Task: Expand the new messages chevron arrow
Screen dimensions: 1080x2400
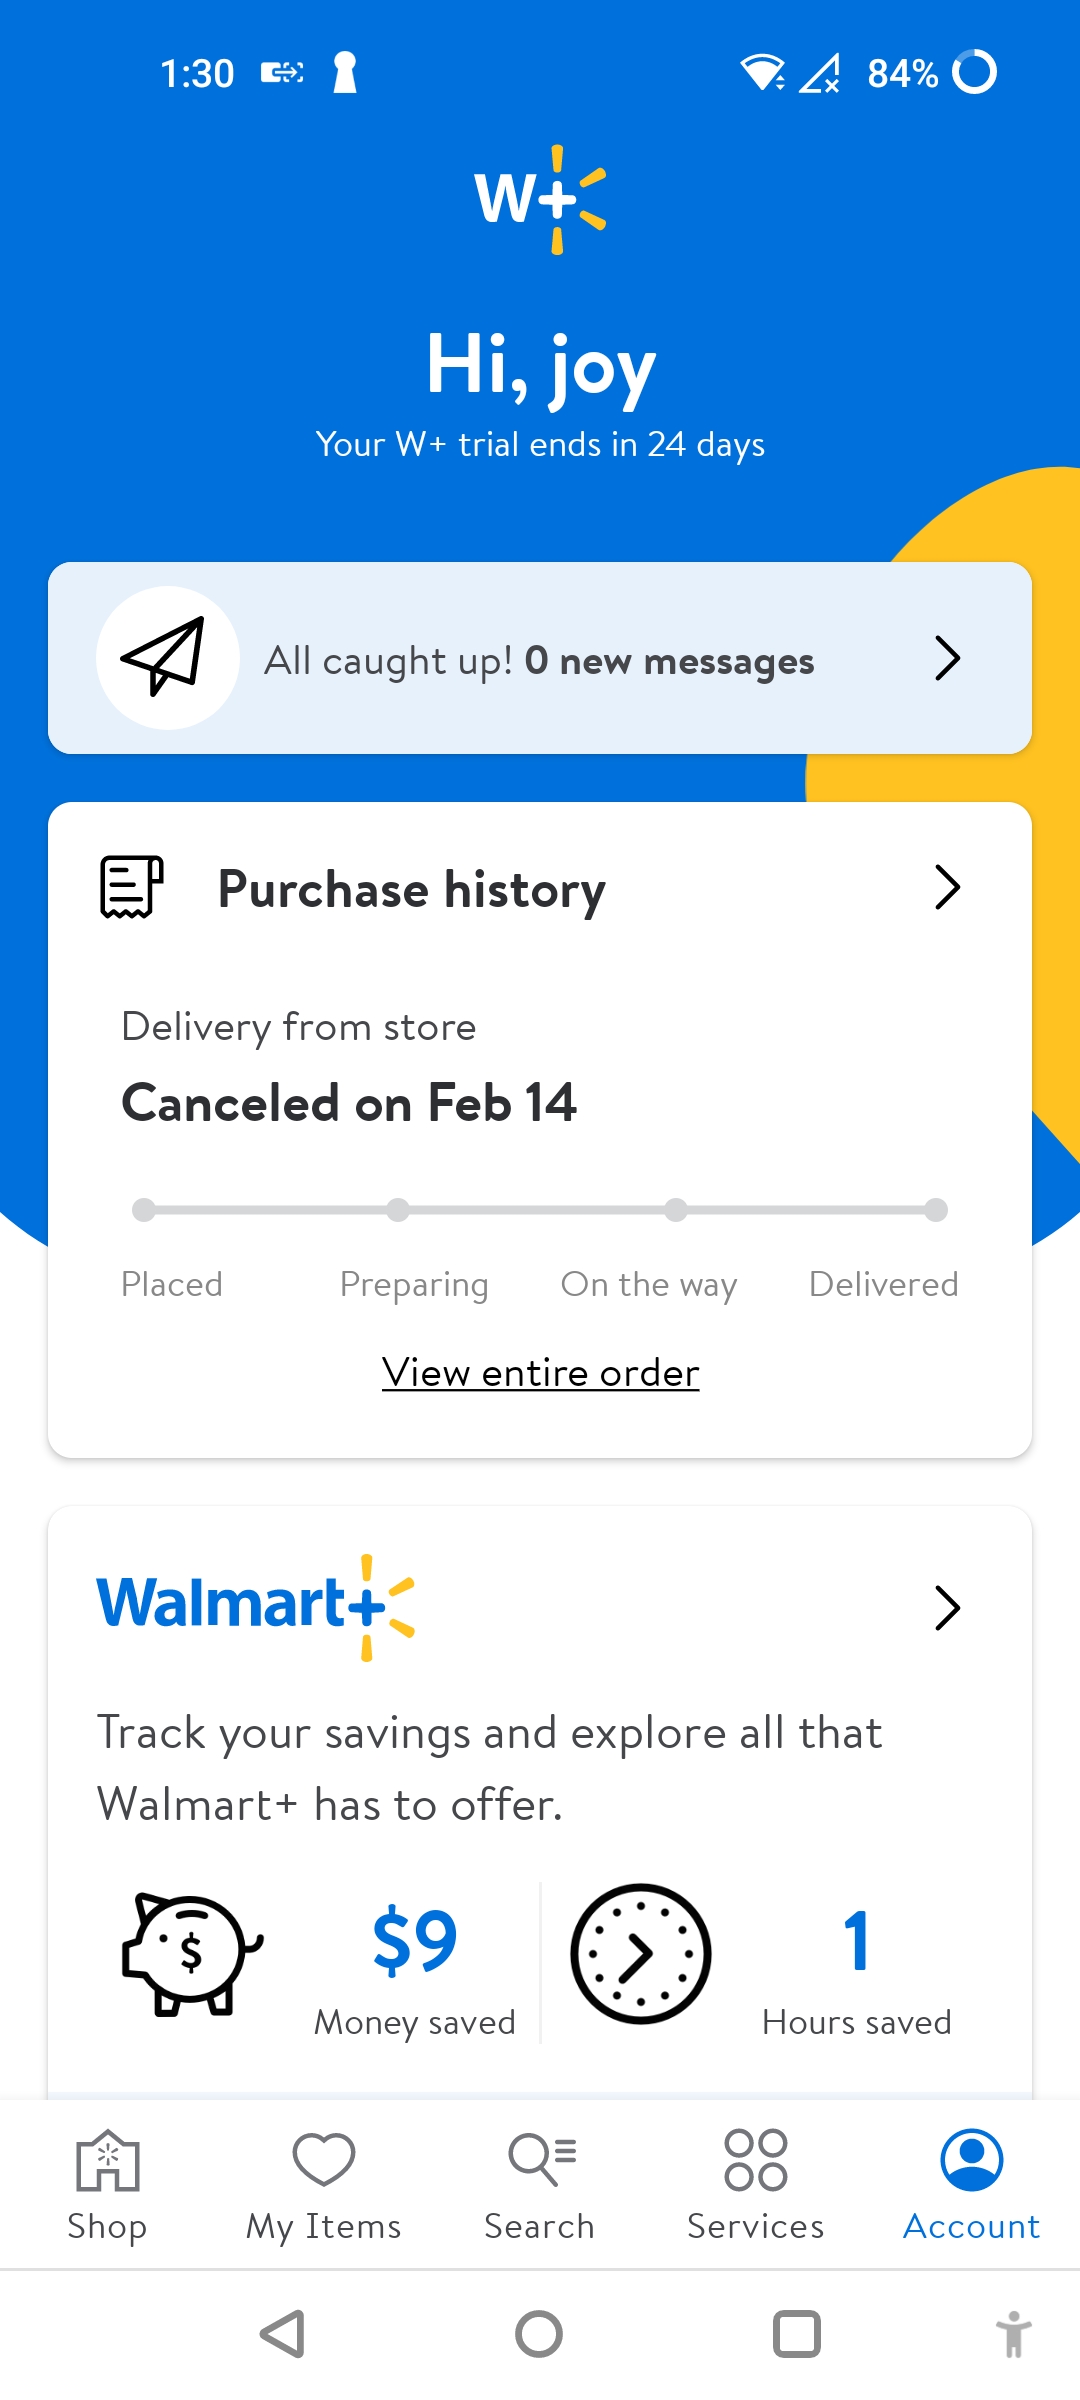Action: coord(946,658)
